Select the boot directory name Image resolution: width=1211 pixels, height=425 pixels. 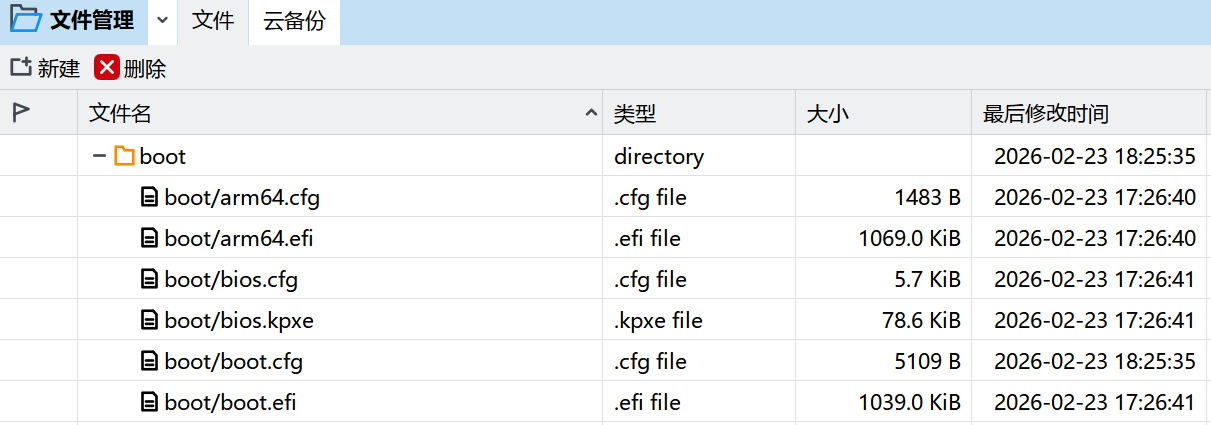pyautogui.click(x=163, y=156)
